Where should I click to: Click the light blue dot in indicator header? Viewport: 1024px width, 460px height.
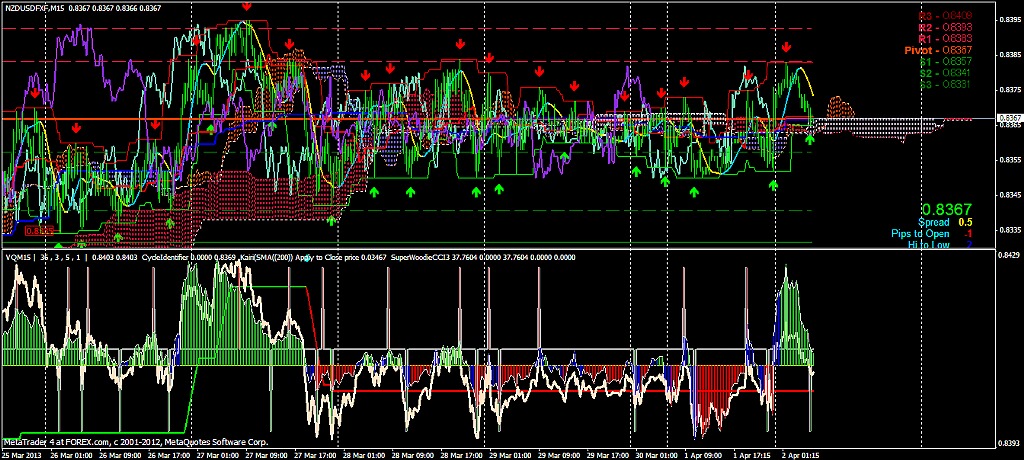coord(309,257)
